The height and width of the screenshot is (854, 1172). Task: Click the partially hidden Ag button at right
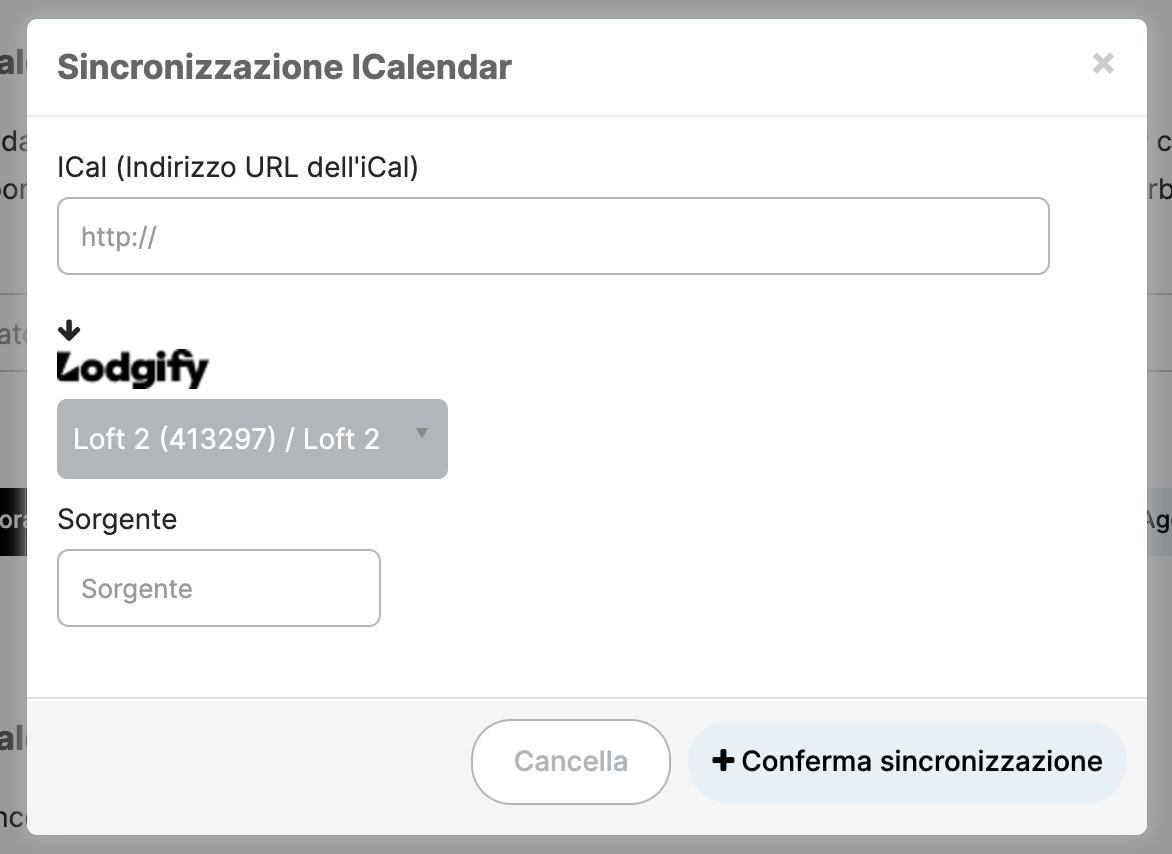[1159, 522]
